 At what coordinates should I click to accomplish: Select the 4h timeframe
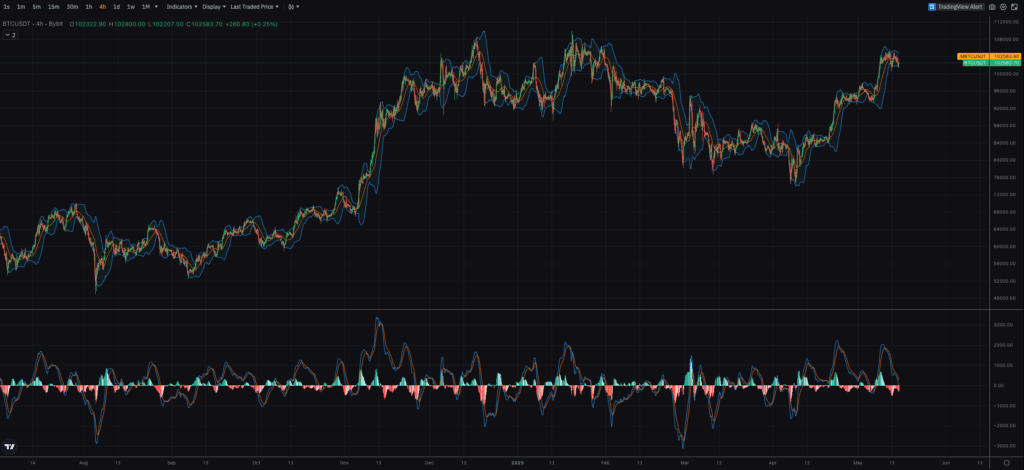102,6
